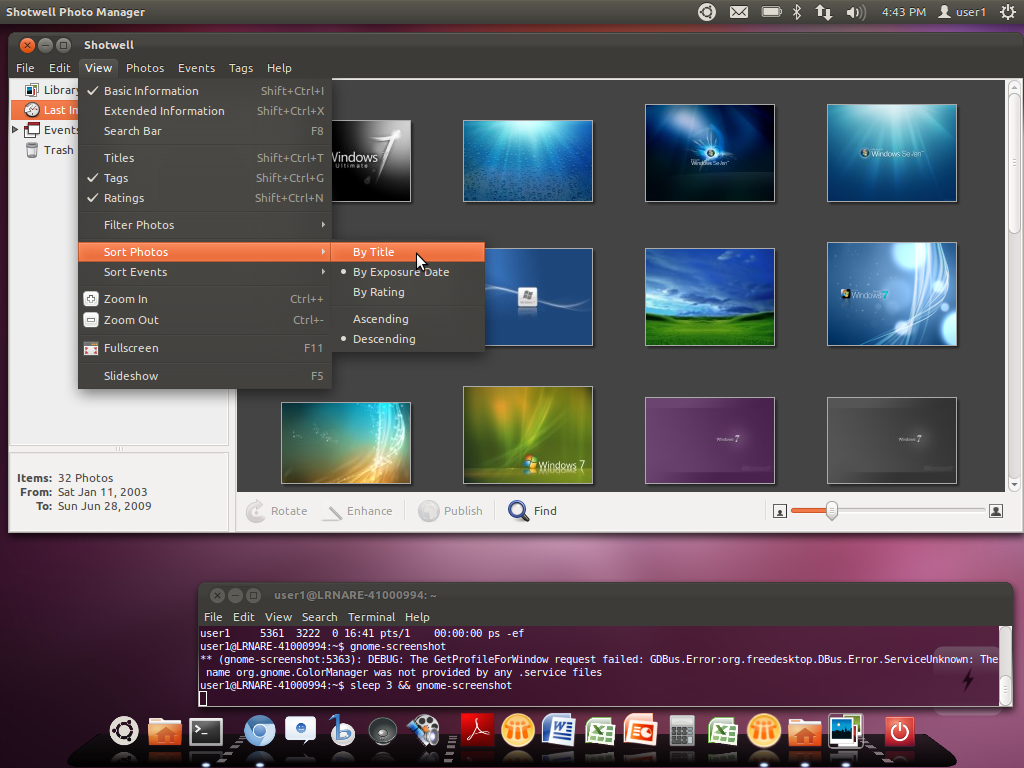Click the Zoom Out menu entry
The height and width of the screenshot is (768, 1024).
204,320
